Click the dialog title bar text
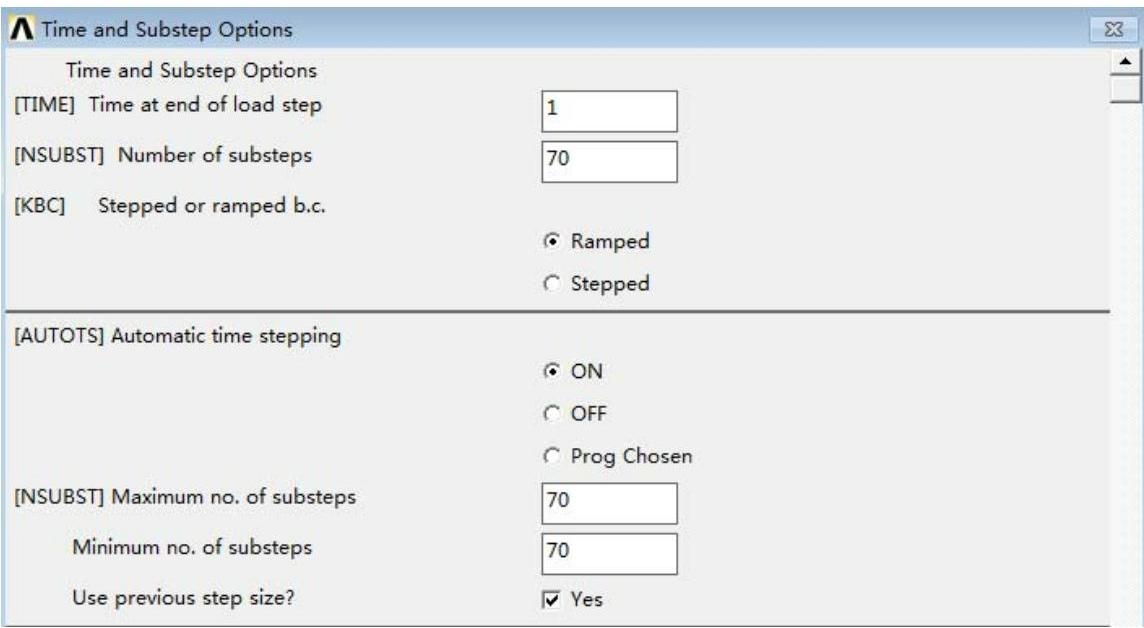This screenshot has width=1144, height=628. coord(166,30)
